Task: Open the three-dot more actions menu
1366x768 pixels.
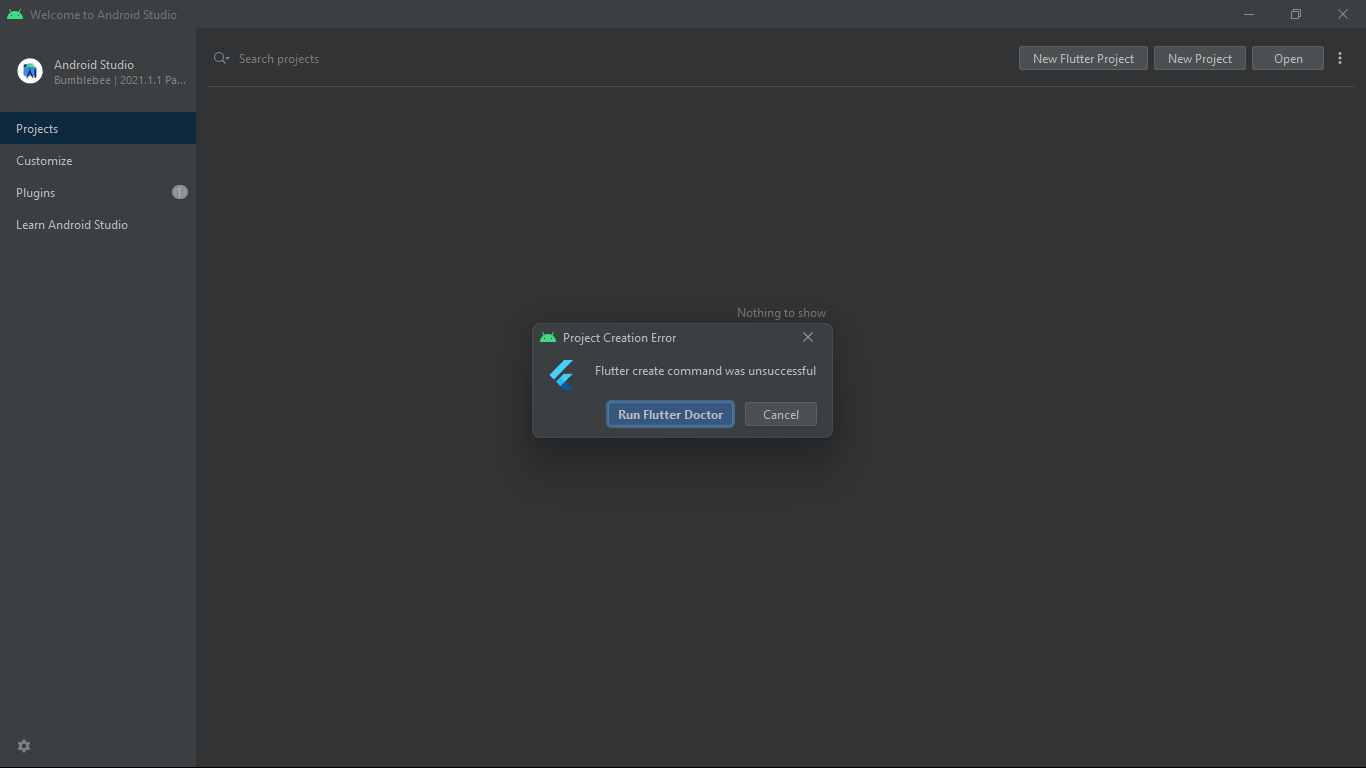Action: (1340, 58)
